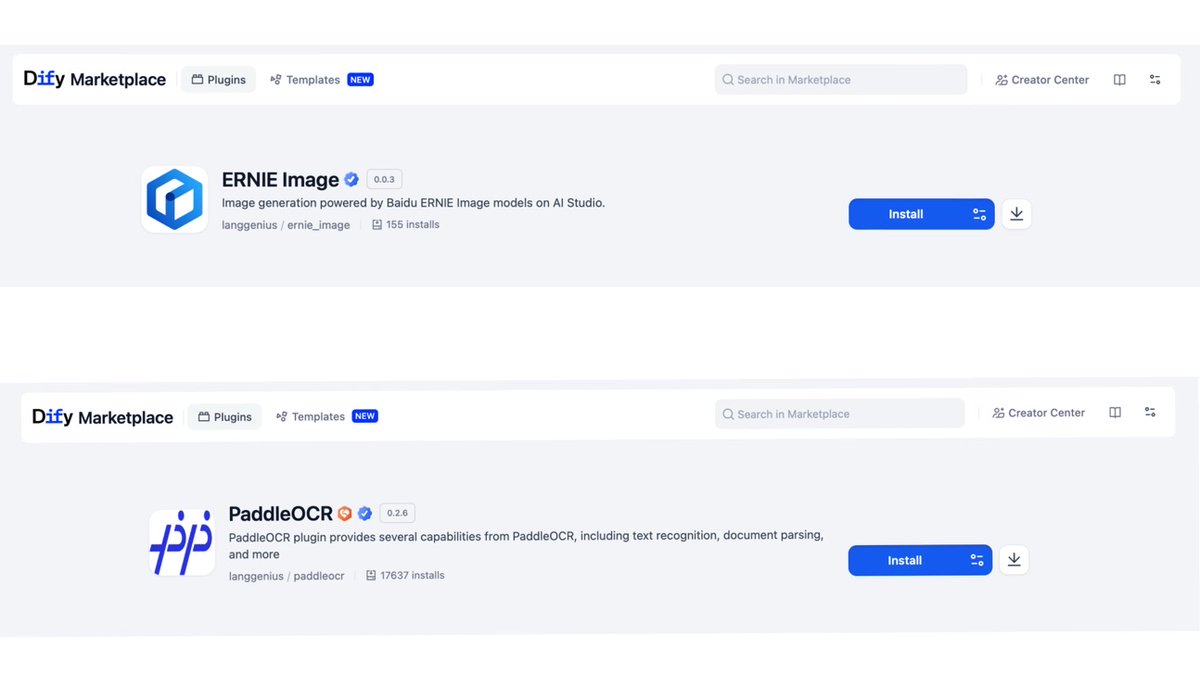This screenshot has width=1200, height=675.
Task: Open the Plugins tab in bottom header
Action: pyautogui.click(x=224, y=417)
